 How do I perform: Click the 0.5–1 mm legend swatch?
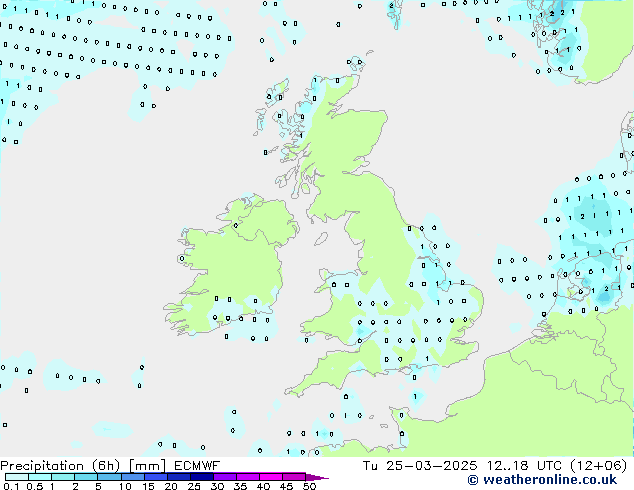[x=40, y=477]
